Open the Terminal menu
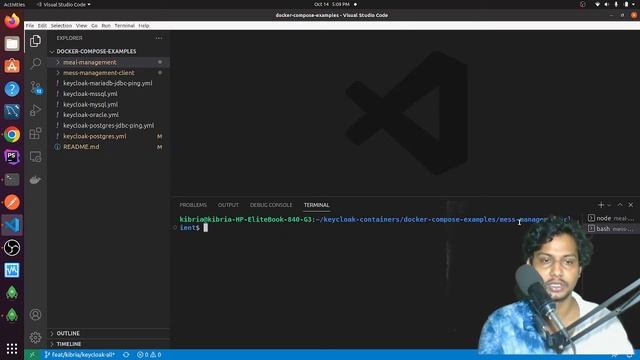 [124, 25]
